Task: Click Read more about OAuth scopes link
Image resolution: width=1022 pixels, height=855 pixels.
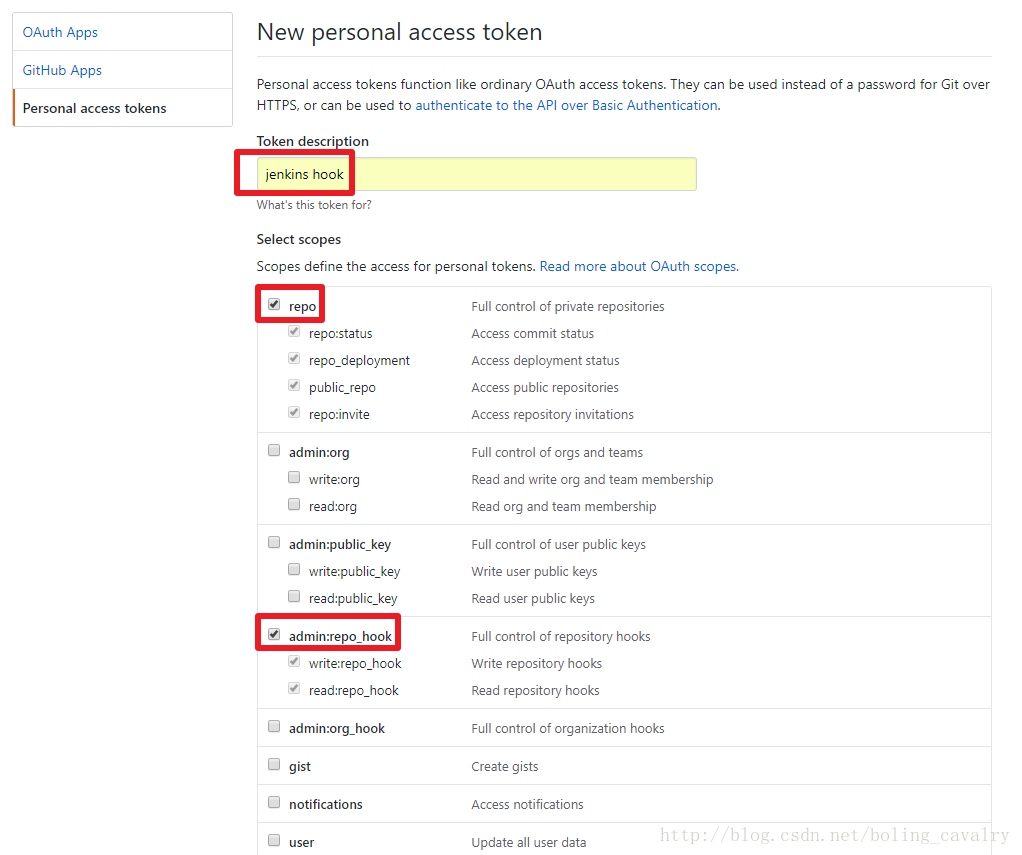Action: tap(639, 267)
